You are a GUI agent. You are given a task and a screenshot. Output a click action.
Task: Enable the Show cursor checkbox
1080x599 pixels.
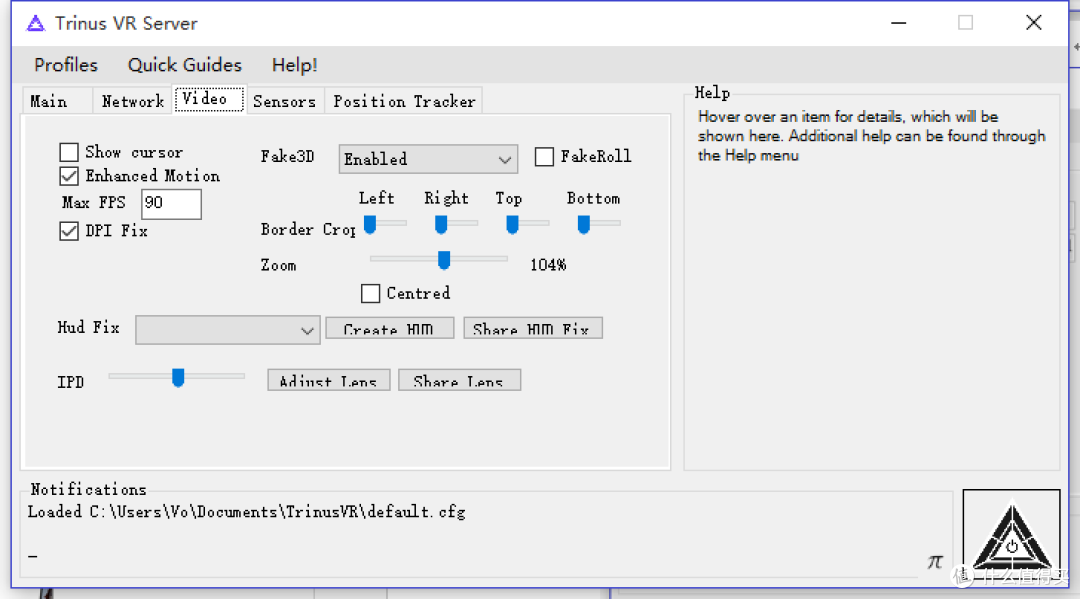coord(69,152)
